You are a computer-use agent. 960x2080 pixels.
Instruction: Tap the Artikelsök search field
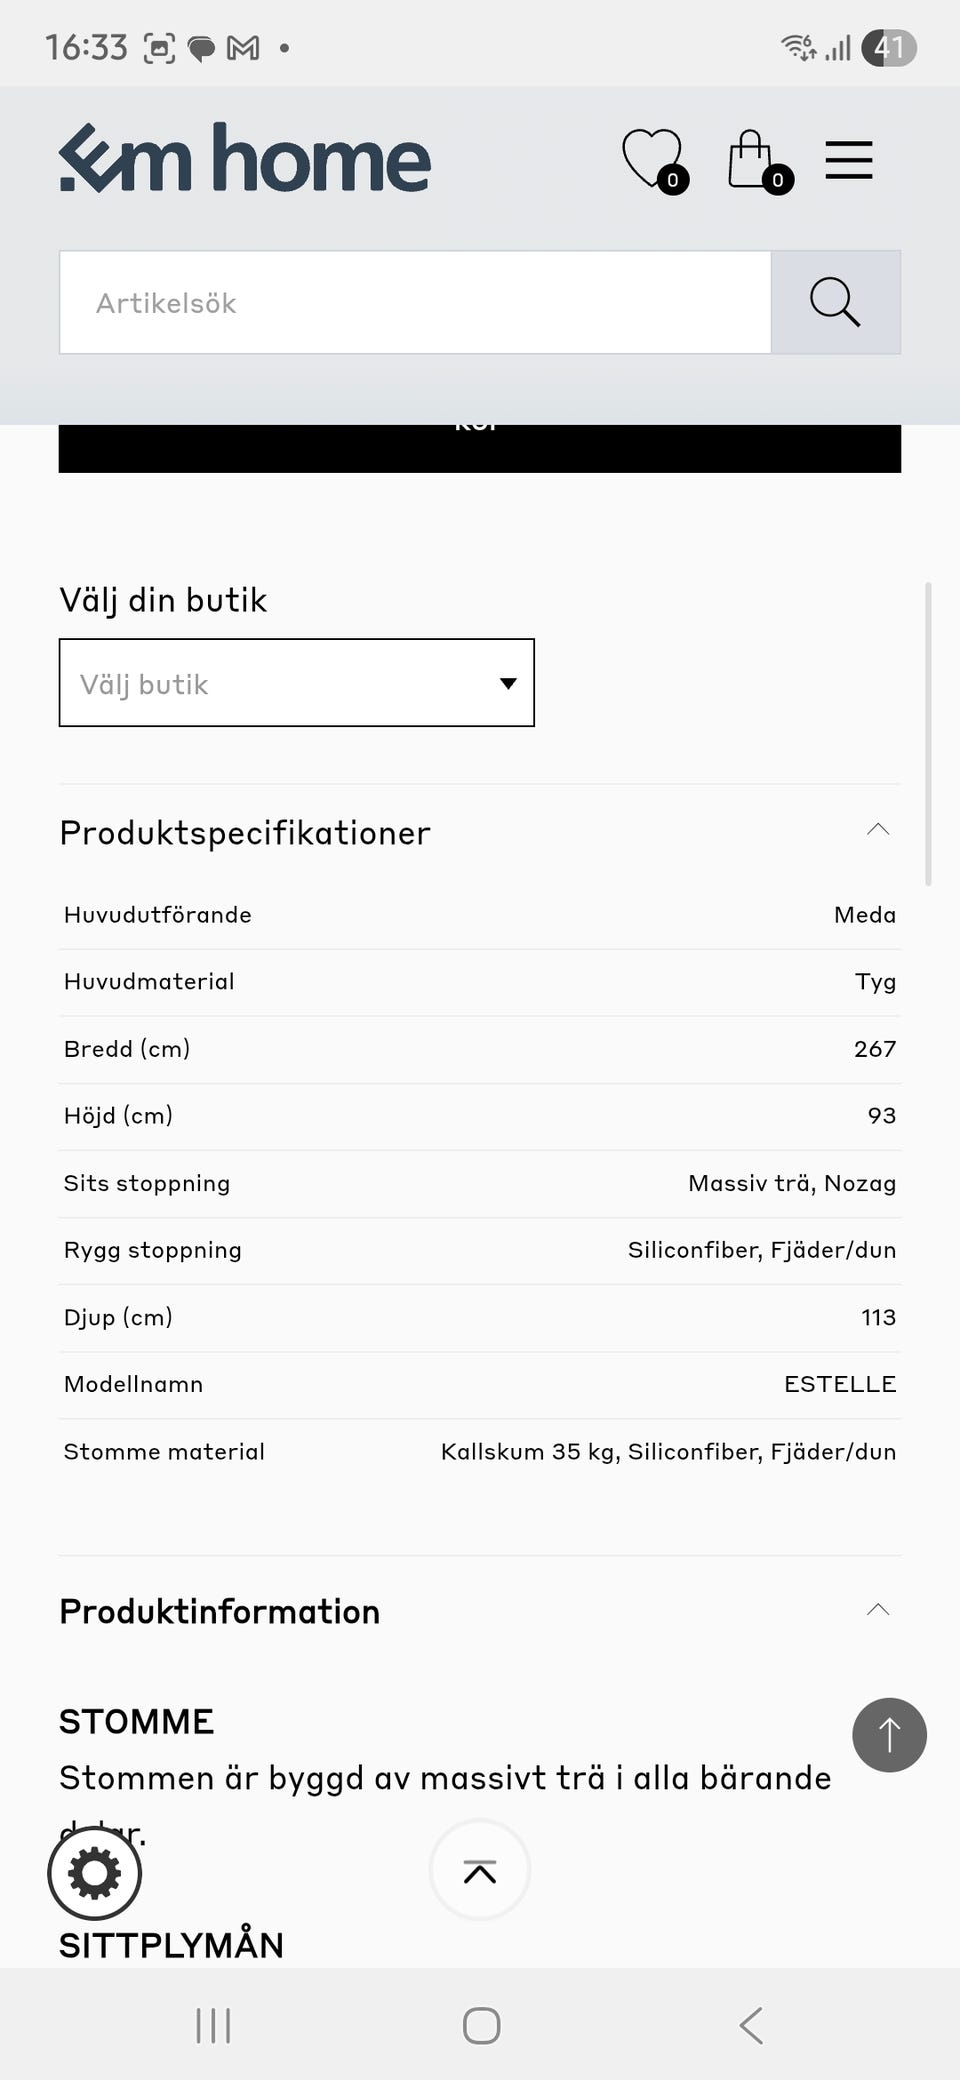coord(415,302)
